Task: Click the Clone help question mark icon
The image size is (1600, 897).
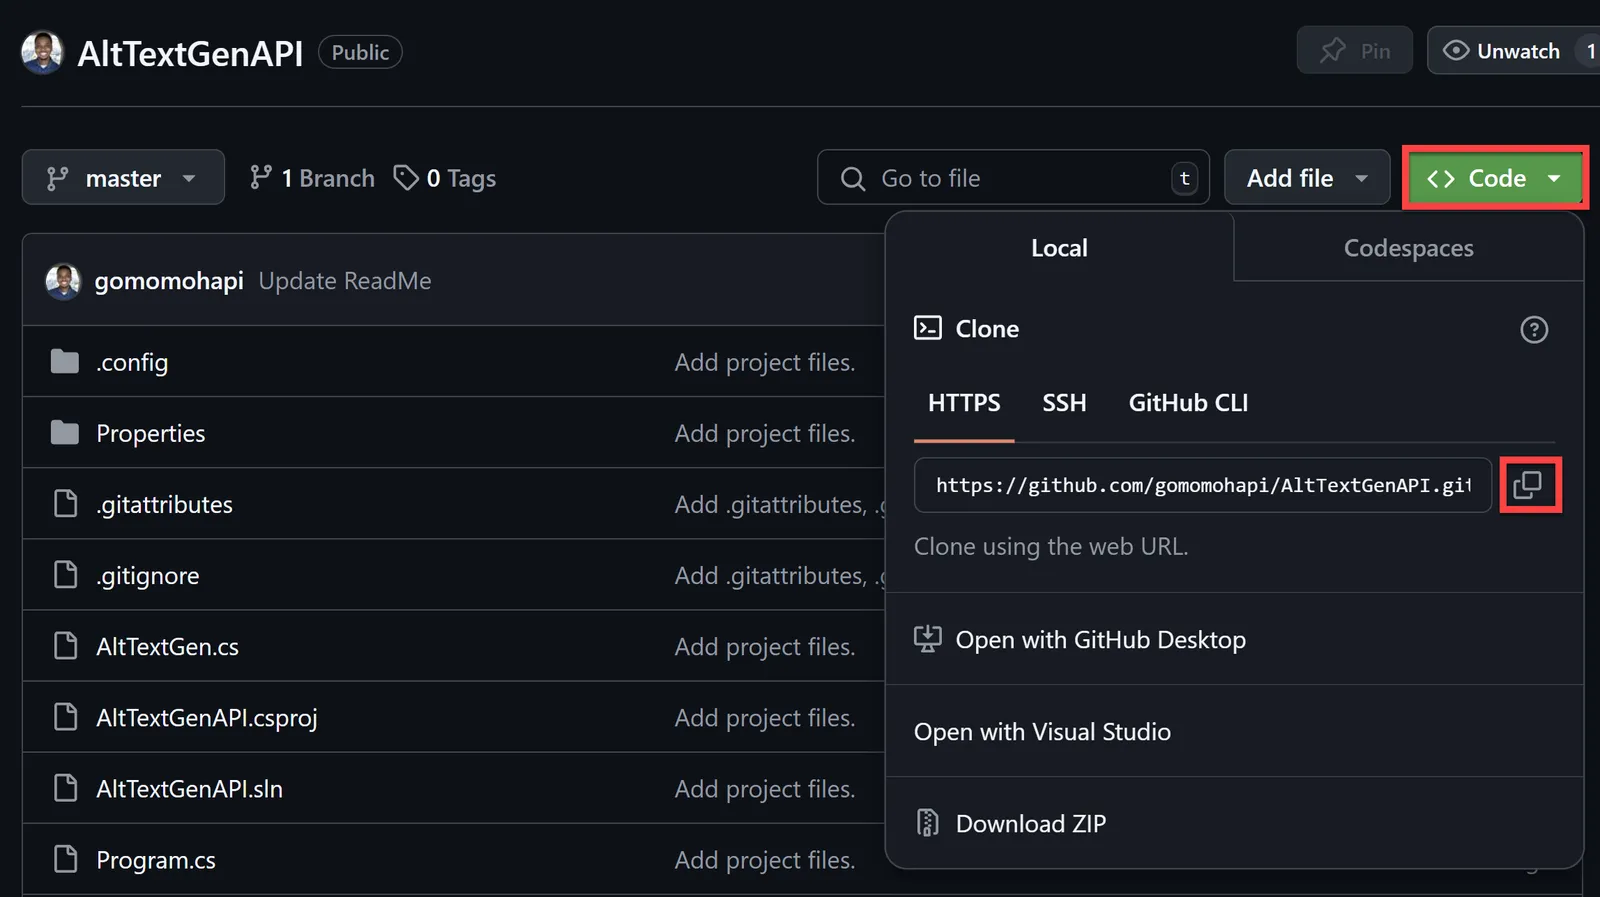Action: (1534, 329)
